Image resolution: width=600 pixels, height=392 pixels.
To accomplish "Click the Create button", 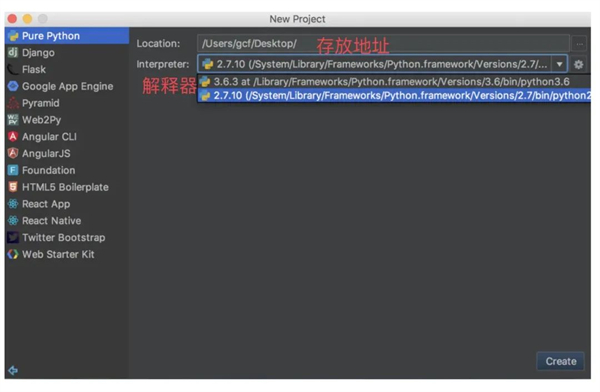I will [x=561, y=361].
